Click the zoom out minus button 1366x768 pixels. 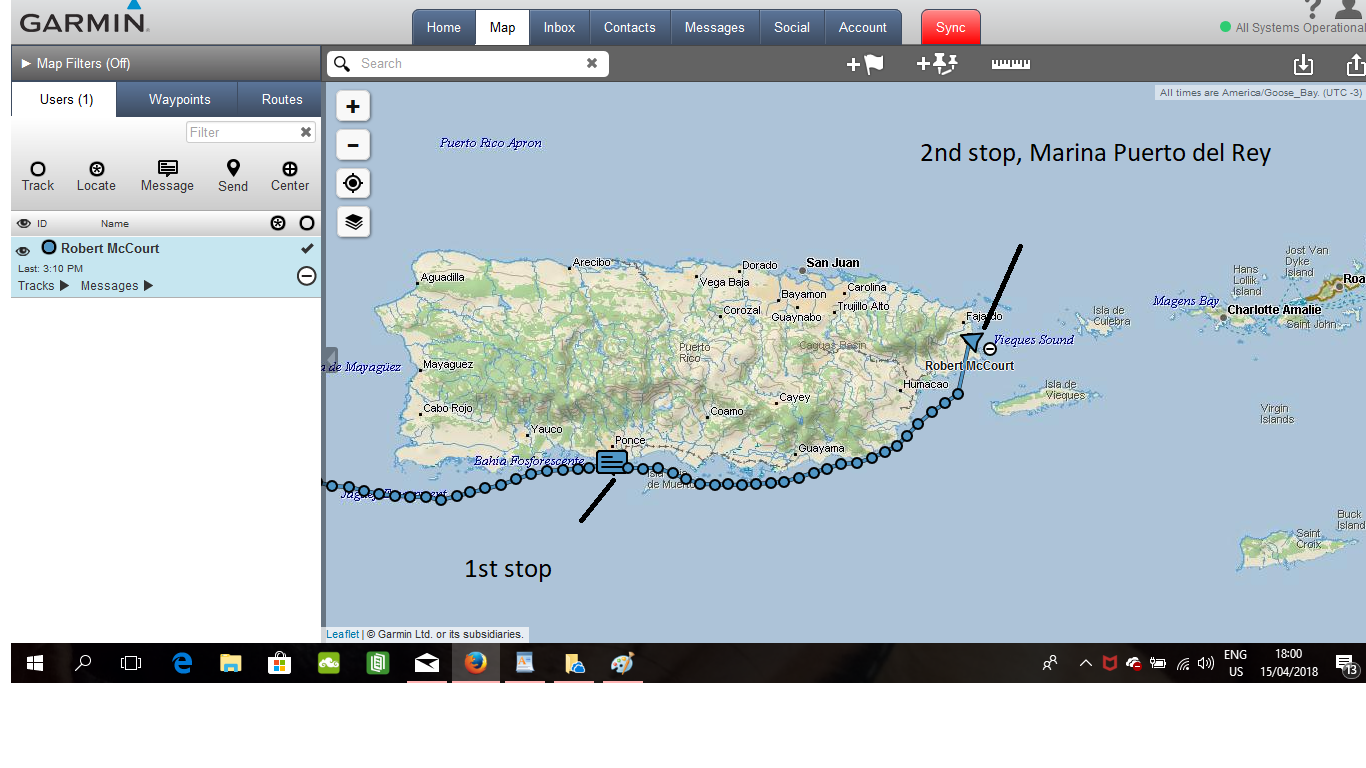353,145
